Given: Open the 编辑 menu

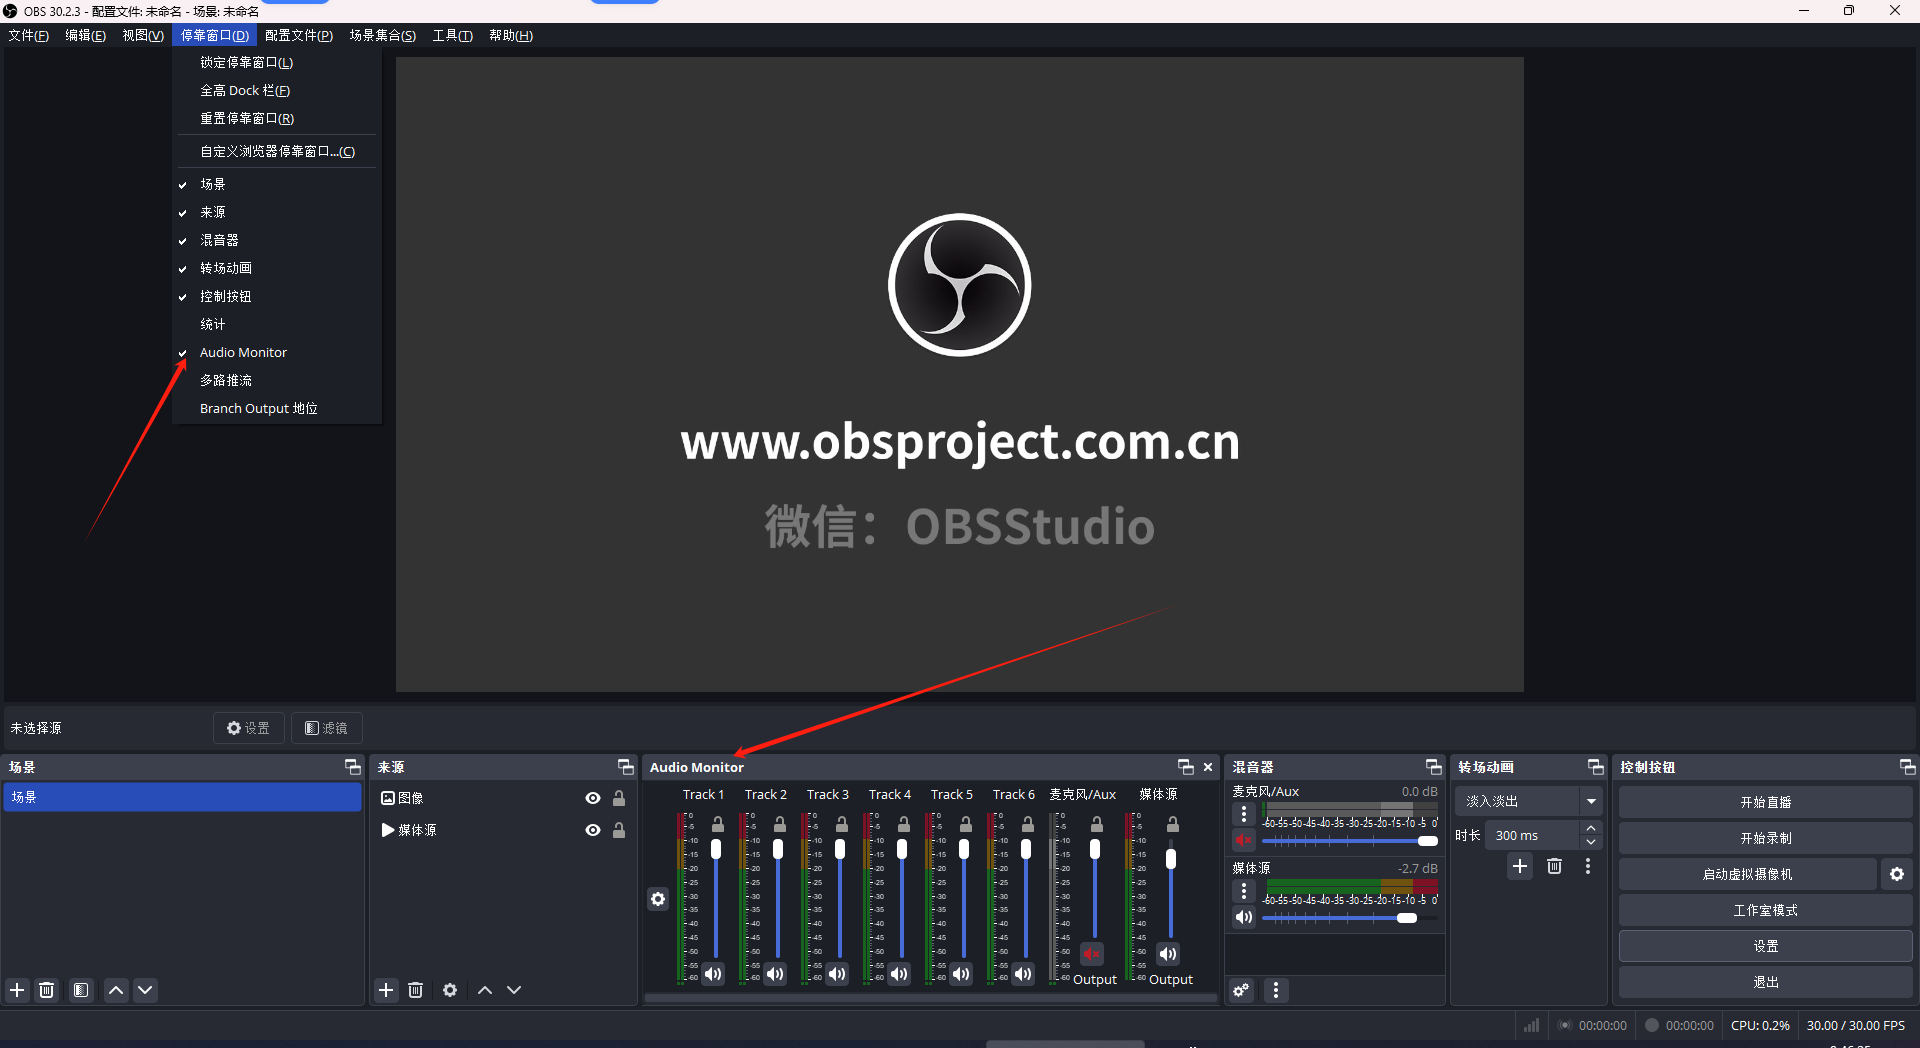Looking at the screenshot, I should point(85,35).
